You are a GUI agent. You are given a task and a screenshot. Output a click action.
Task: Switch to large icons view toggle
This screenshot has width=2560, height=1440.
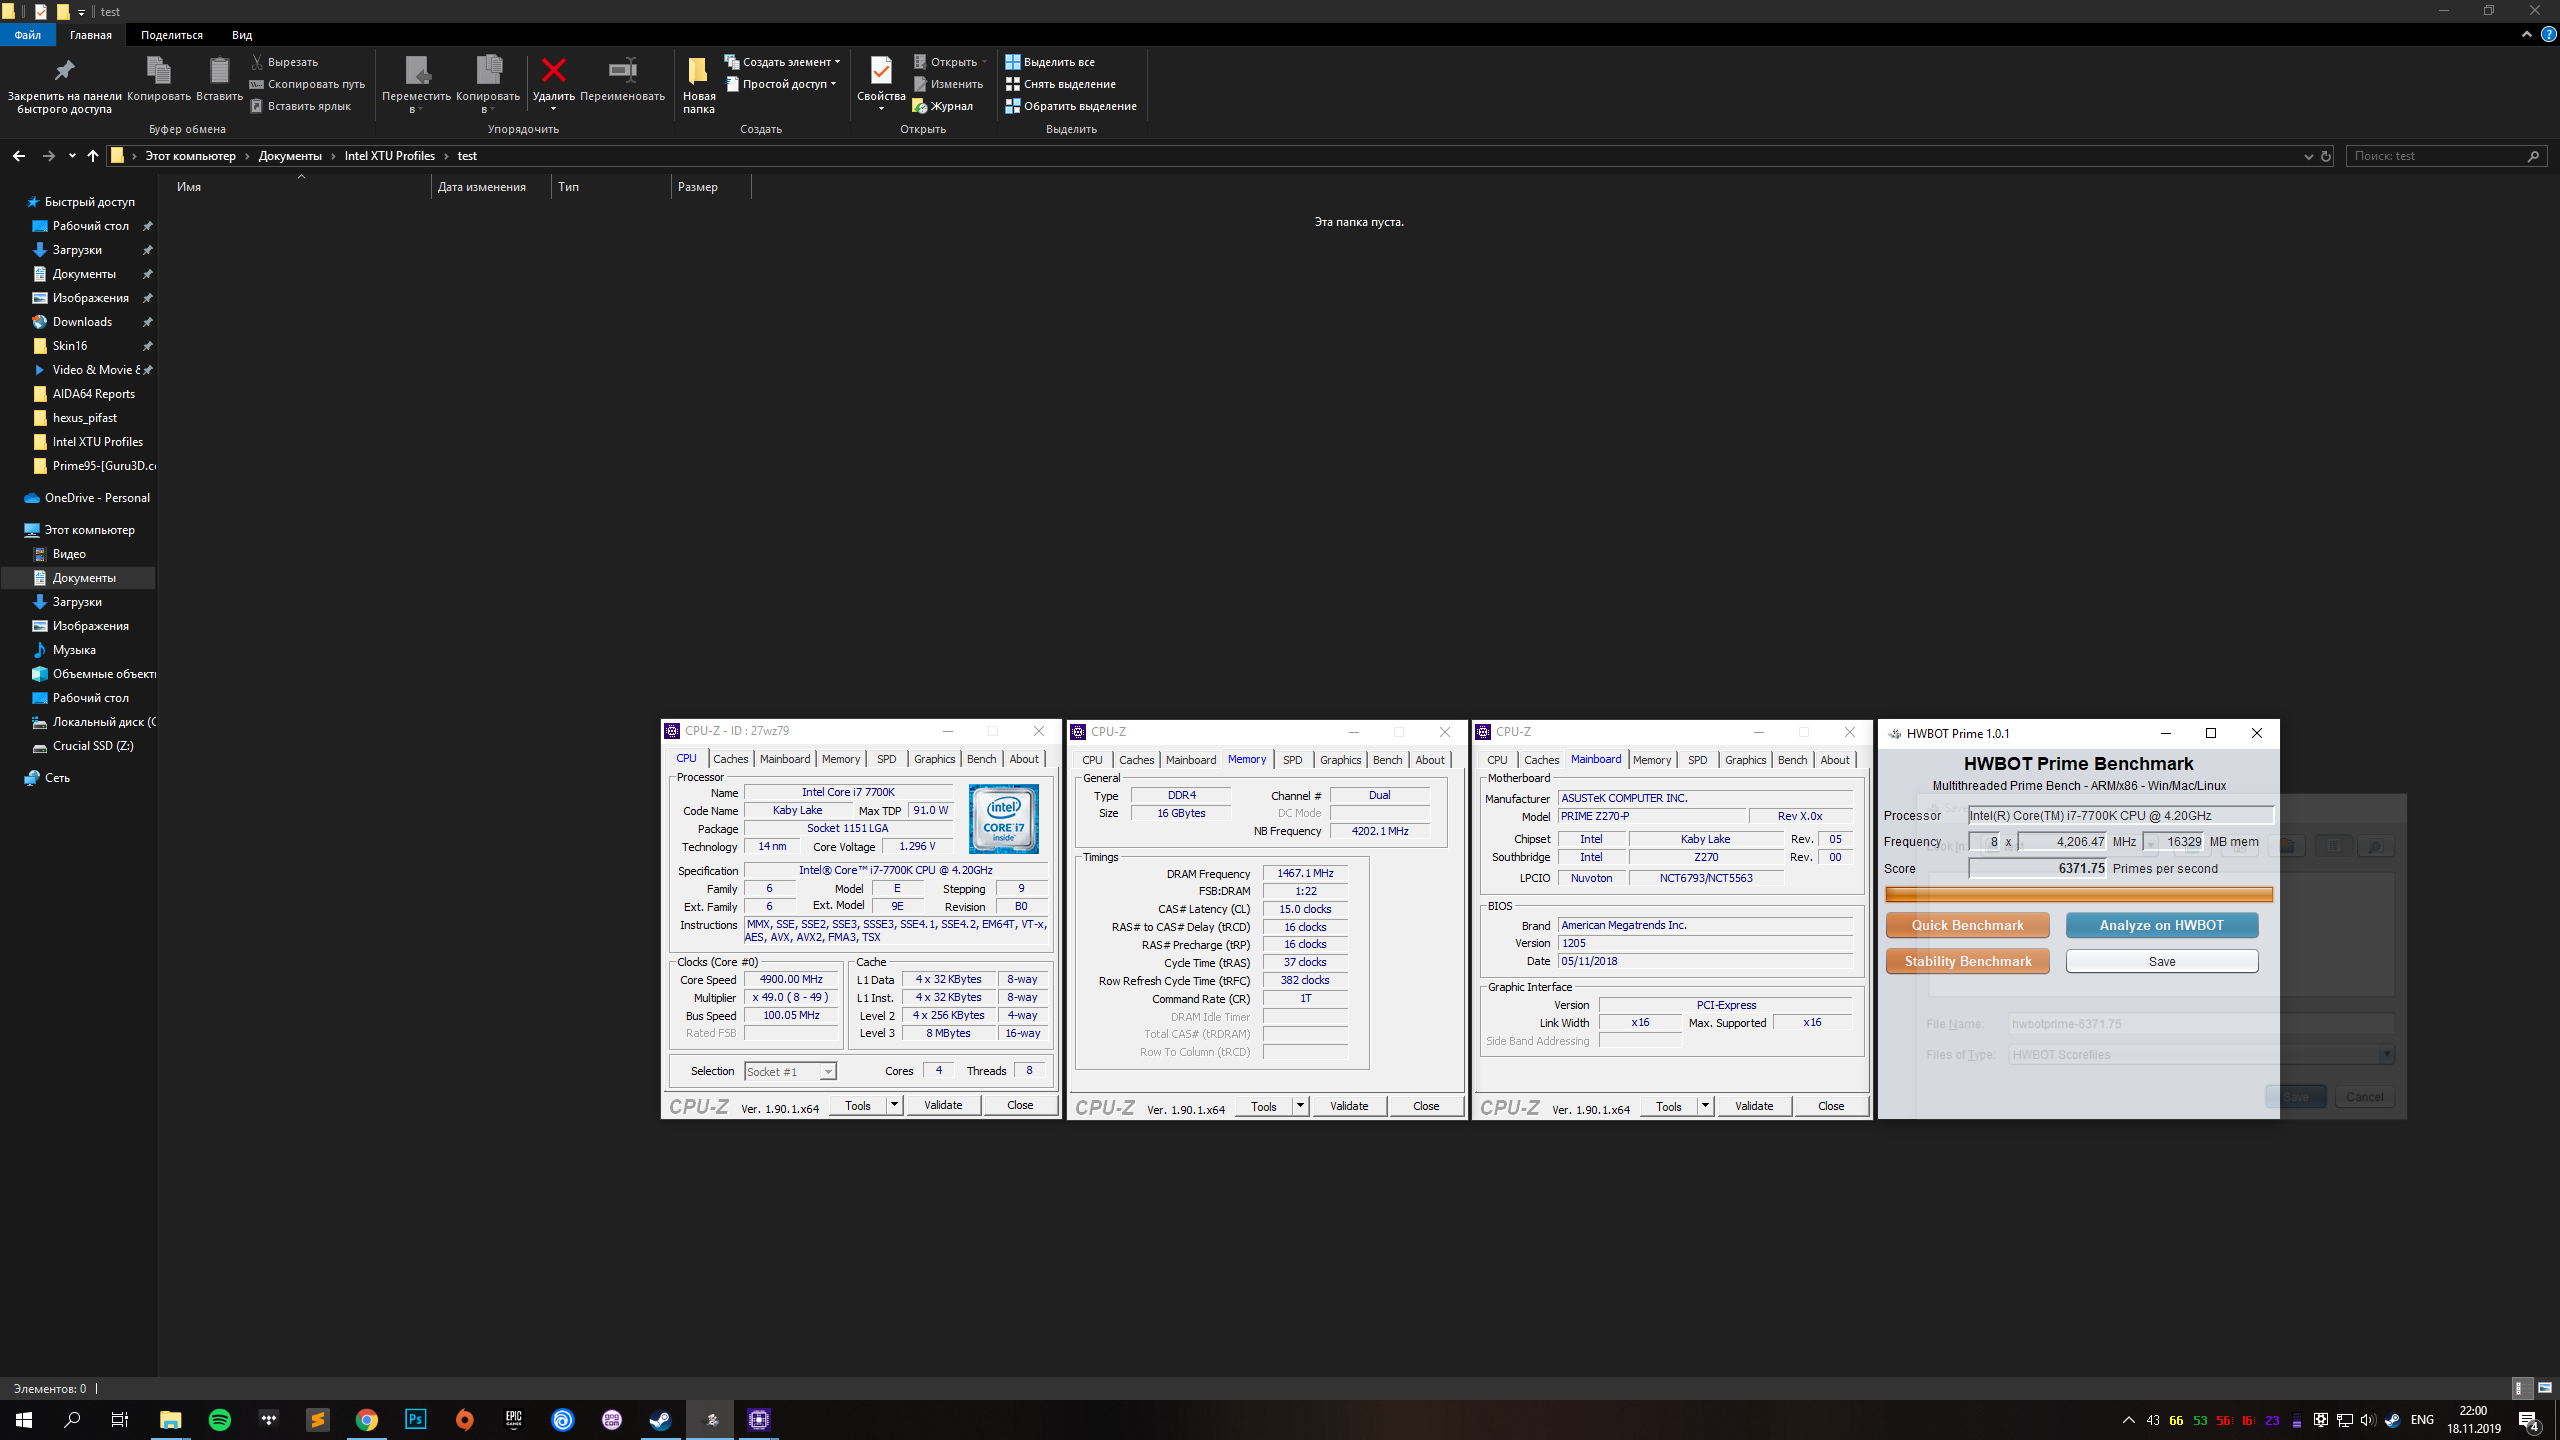click(2545, 1388)
